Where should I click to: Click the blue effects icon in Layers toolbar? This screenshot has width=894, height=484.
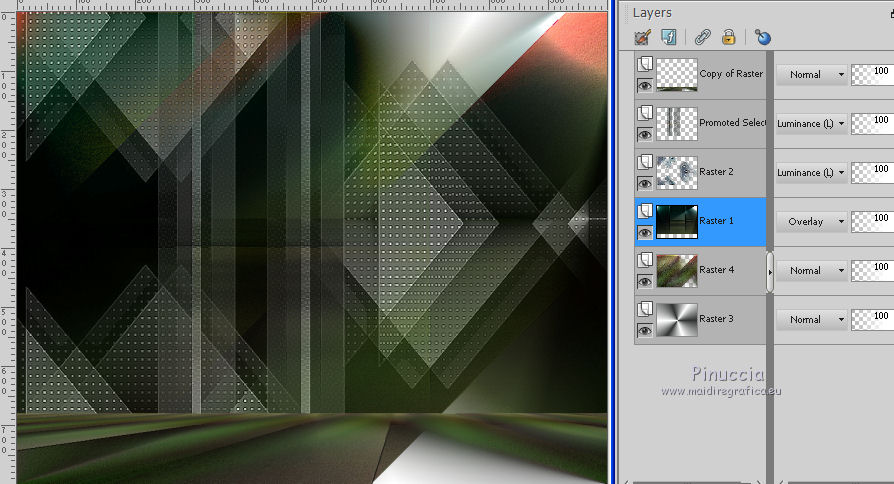[x=762, y=38]
